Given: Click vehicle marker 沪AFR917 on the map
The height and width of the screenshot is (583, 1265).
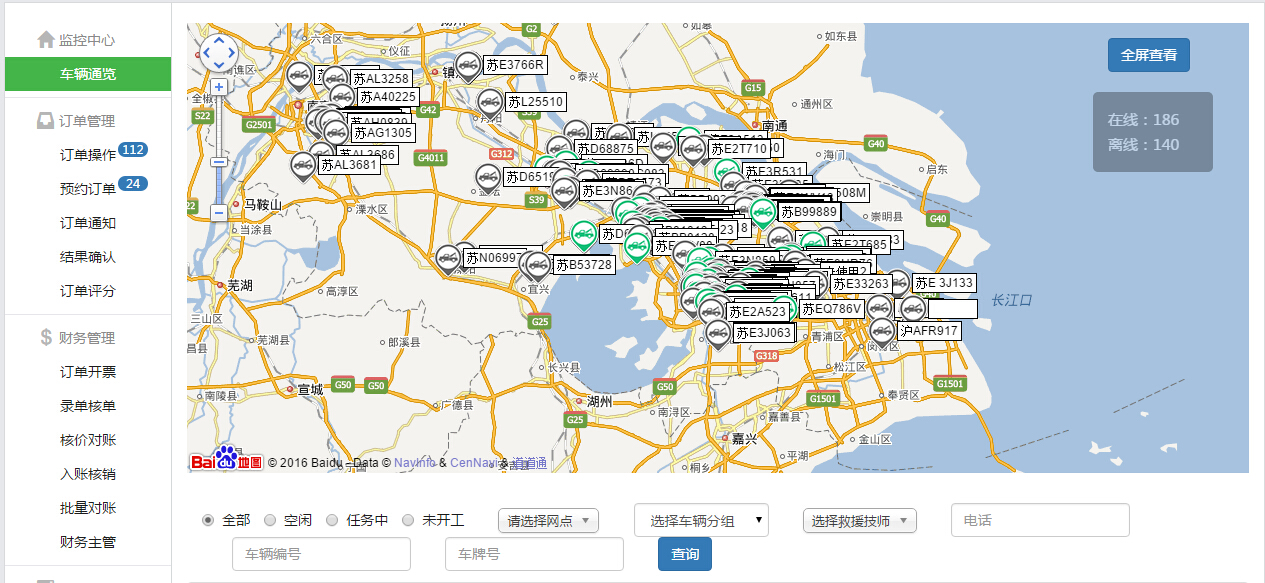Looking at the screenshot, I should point(882,331).
